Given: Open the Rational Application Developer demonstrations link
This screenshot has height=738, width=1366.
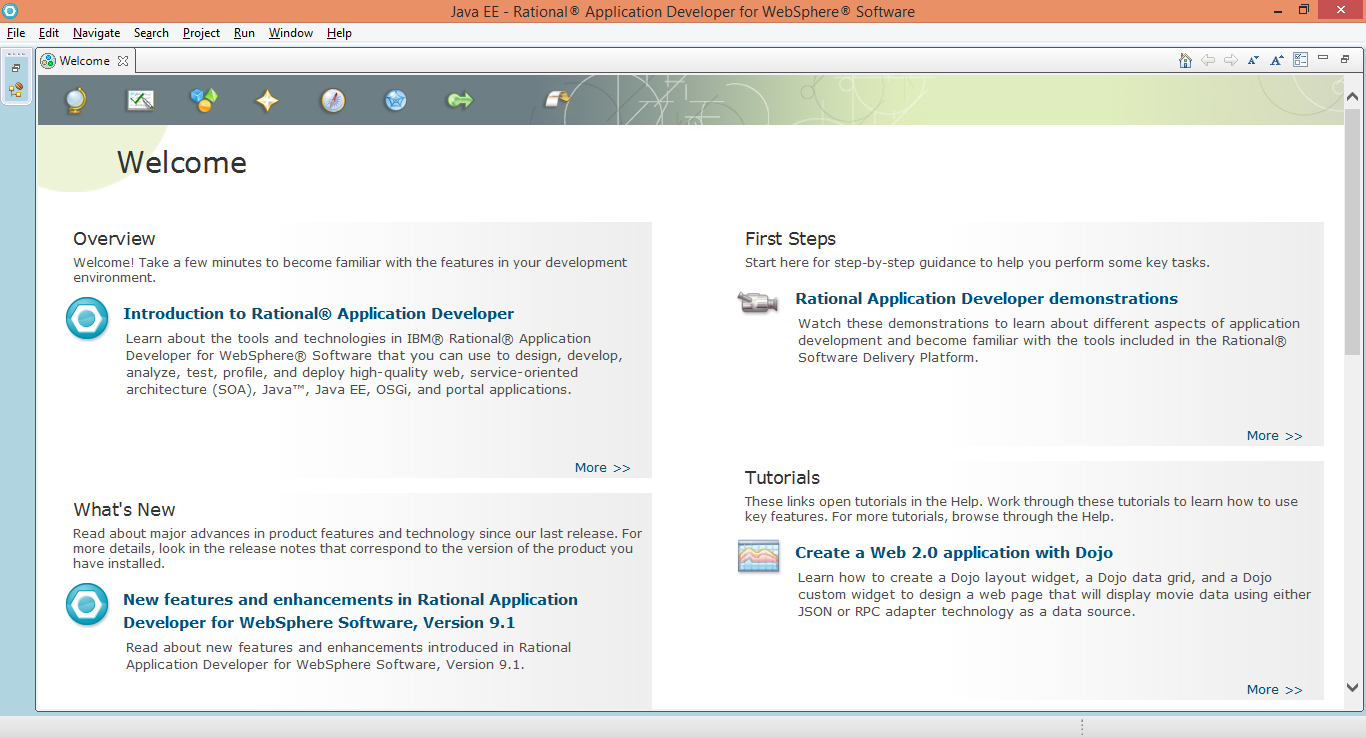Looking at the screenshot, I should (987, 299).
